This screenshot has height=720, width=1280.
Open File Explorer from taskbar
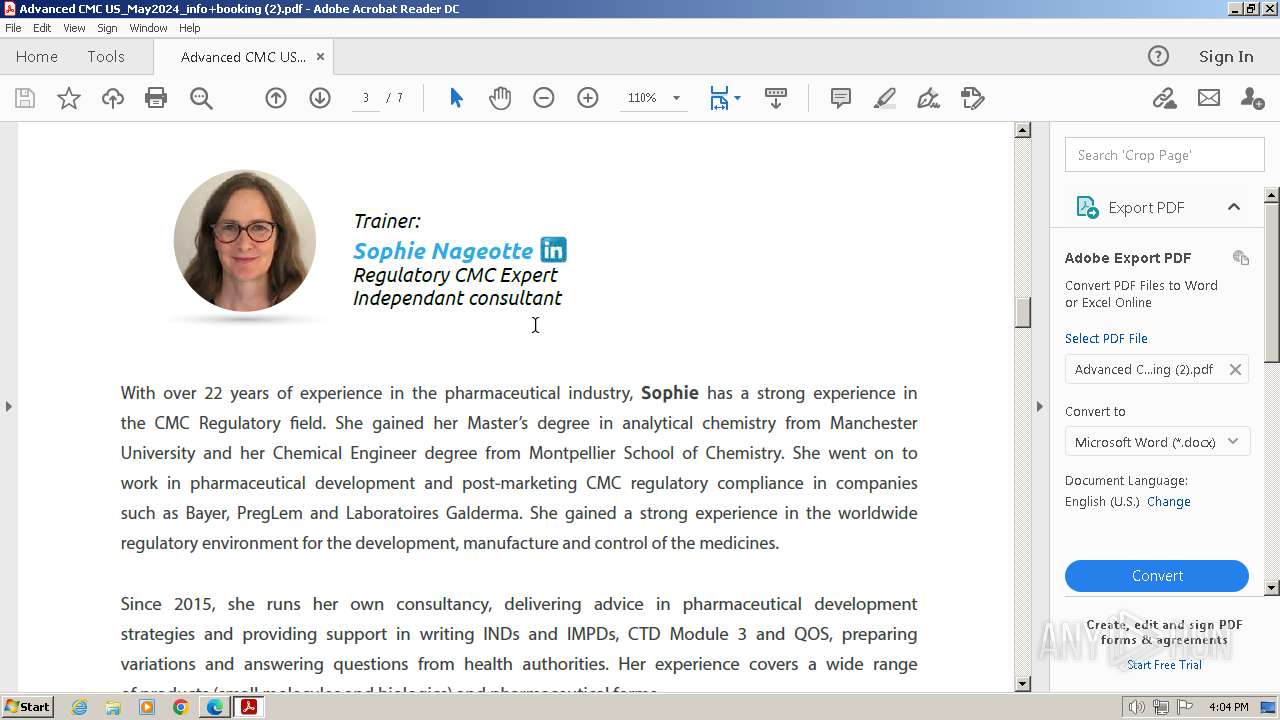[x=113, y=707]
